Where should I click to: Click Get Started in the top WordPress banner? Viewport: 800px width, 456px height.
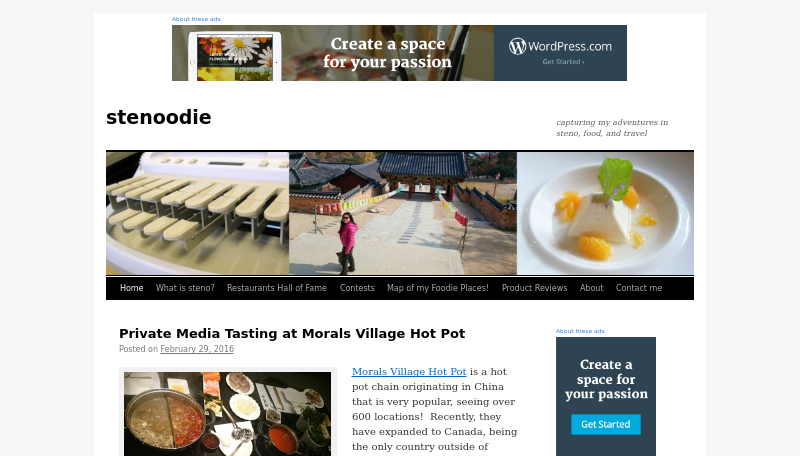pos(563,62)
